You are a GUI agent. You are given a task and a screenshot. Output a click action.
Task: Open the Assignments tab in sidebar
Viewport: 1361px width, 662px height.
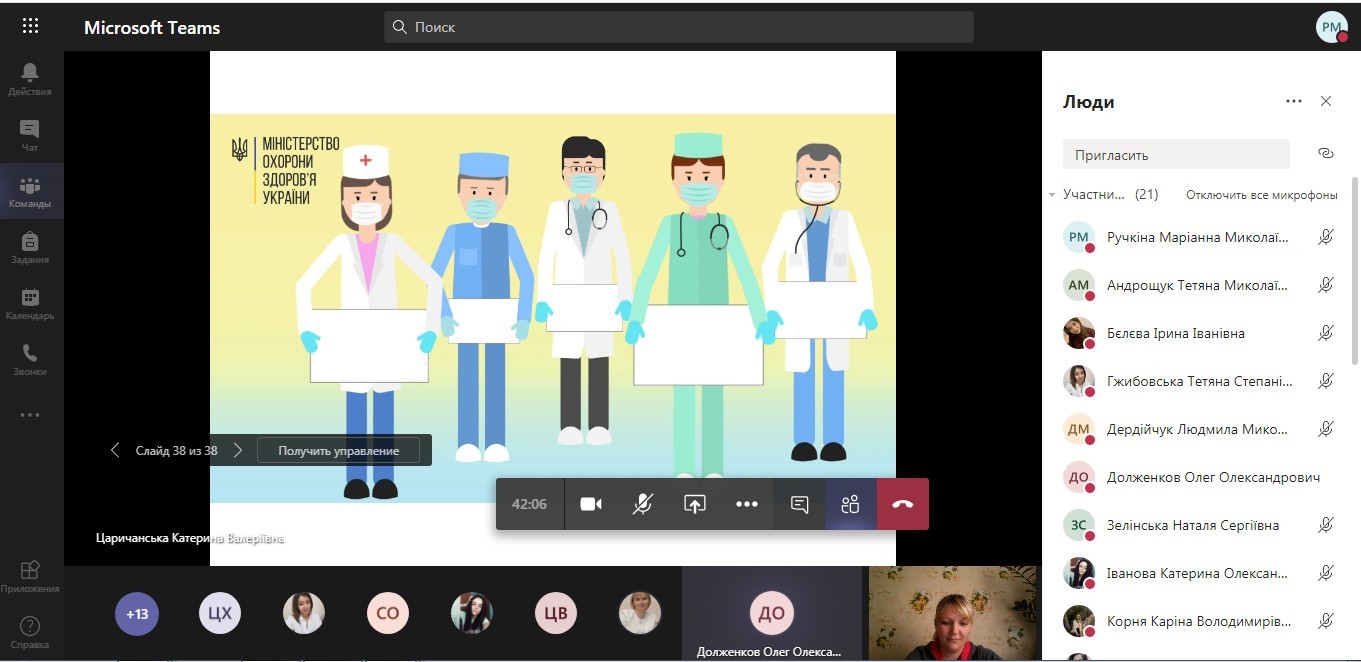tap(30, 247)
